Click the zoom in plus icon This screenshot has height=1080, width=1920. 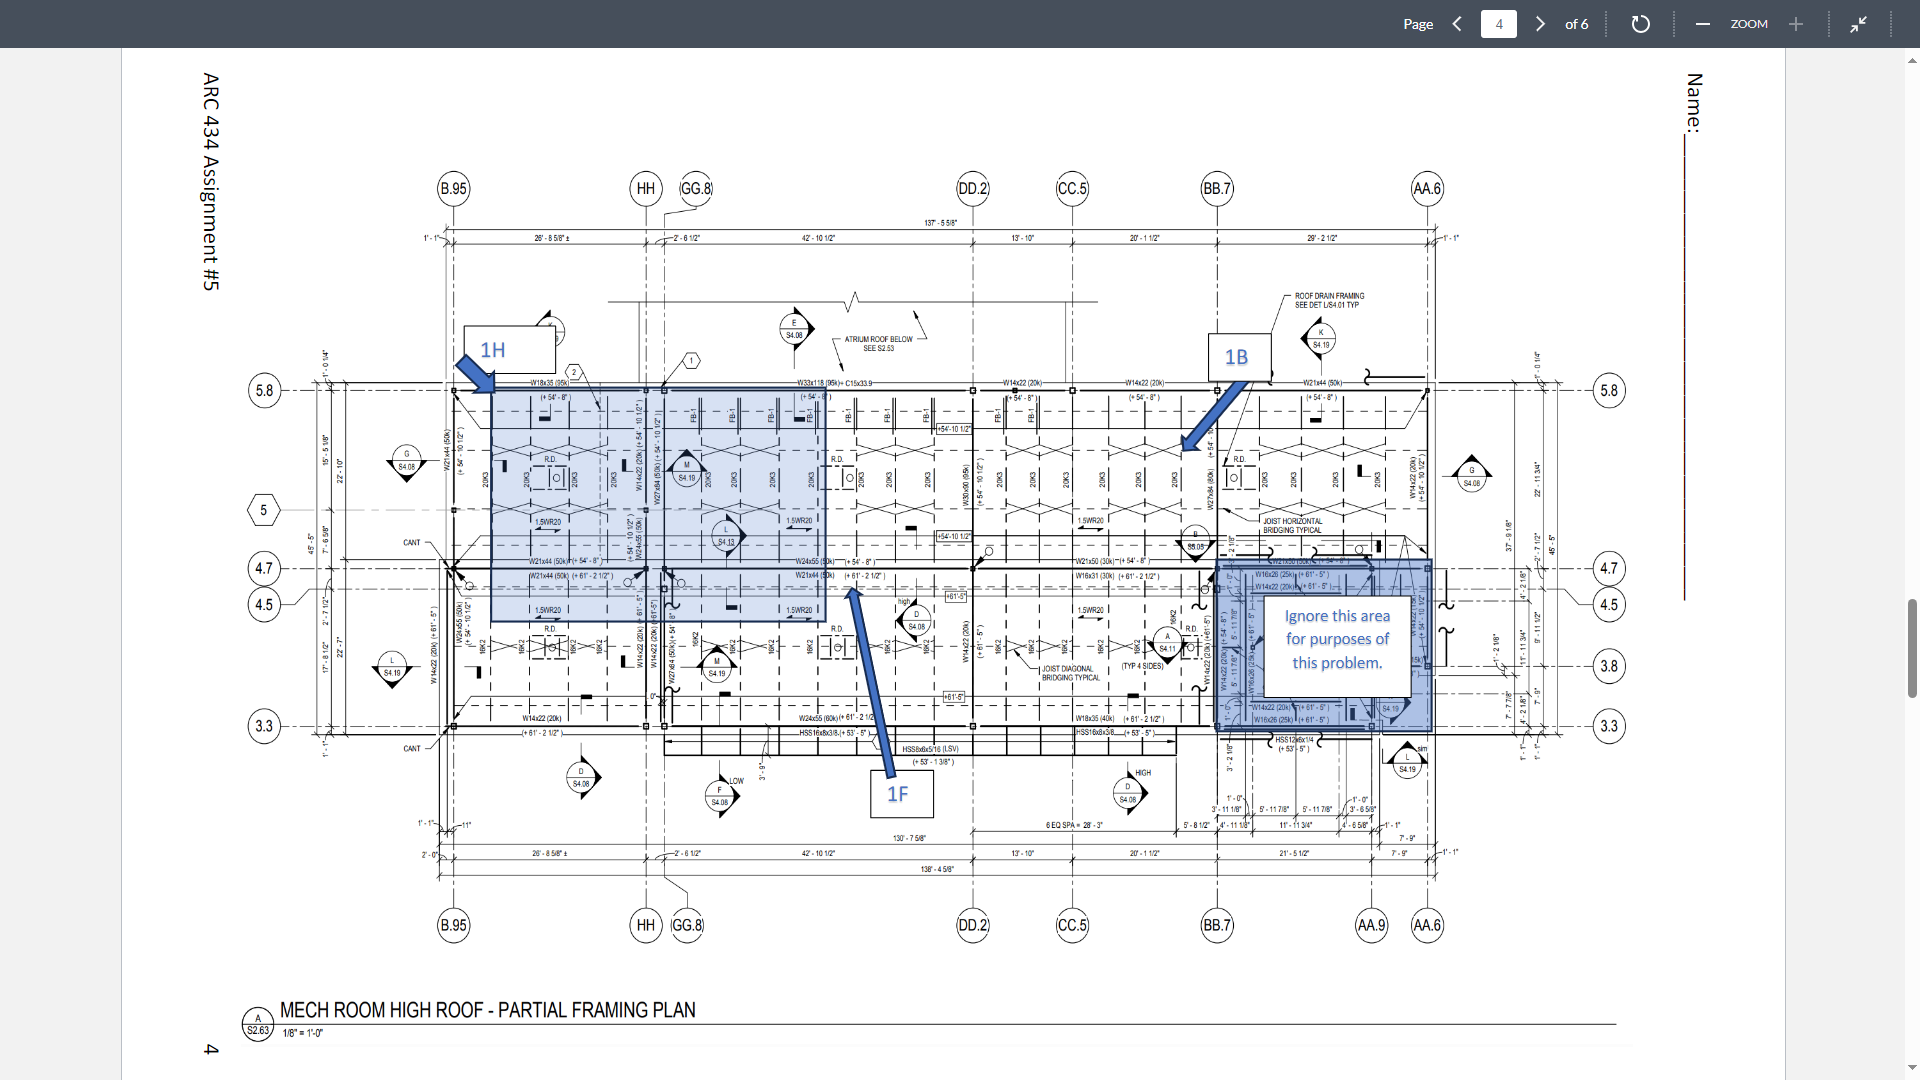[1796, 24]
